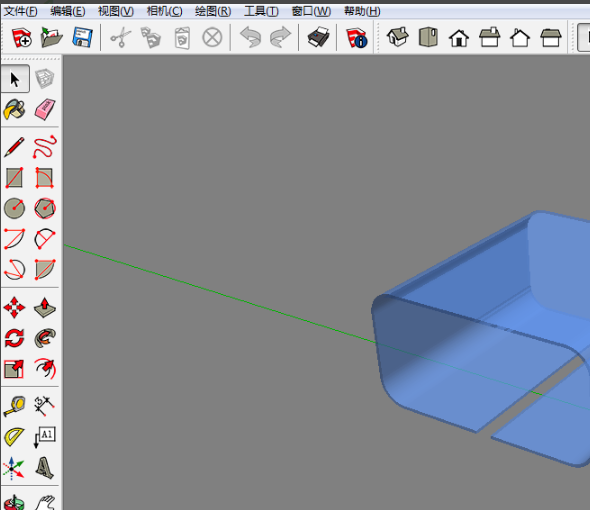Screen dimensions: 590x510
Task: Select the Offset tool
Action: [x=45, y=368]
